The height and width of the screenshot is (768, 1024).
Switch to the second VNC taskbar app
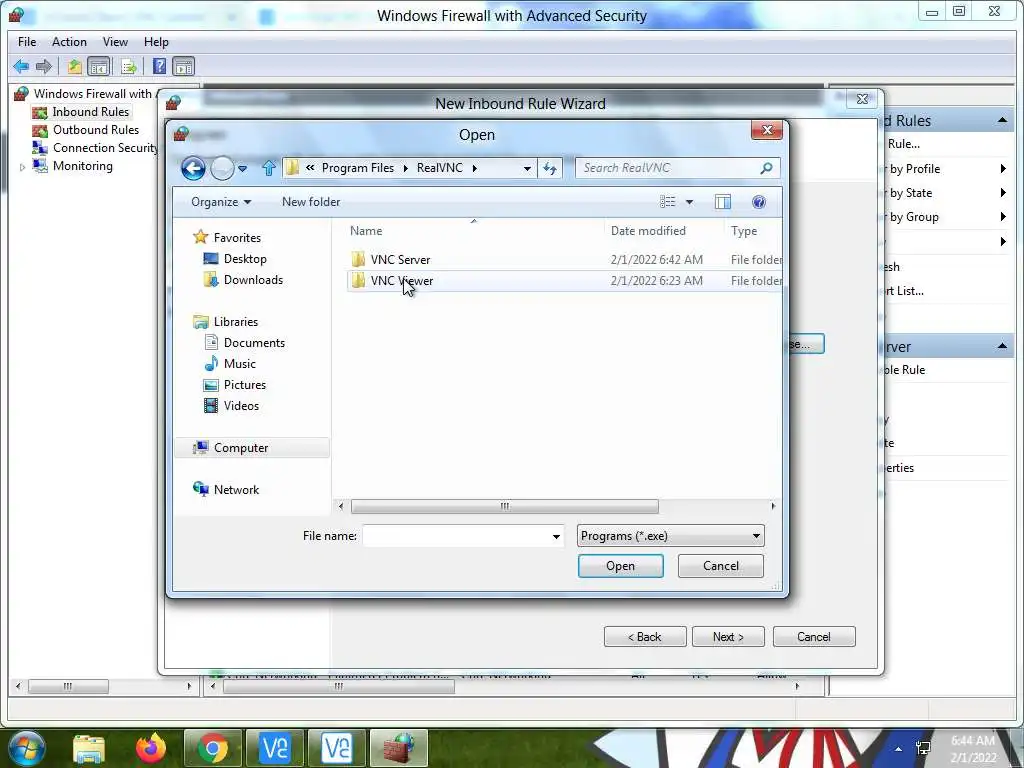click(x=337, y=748)
